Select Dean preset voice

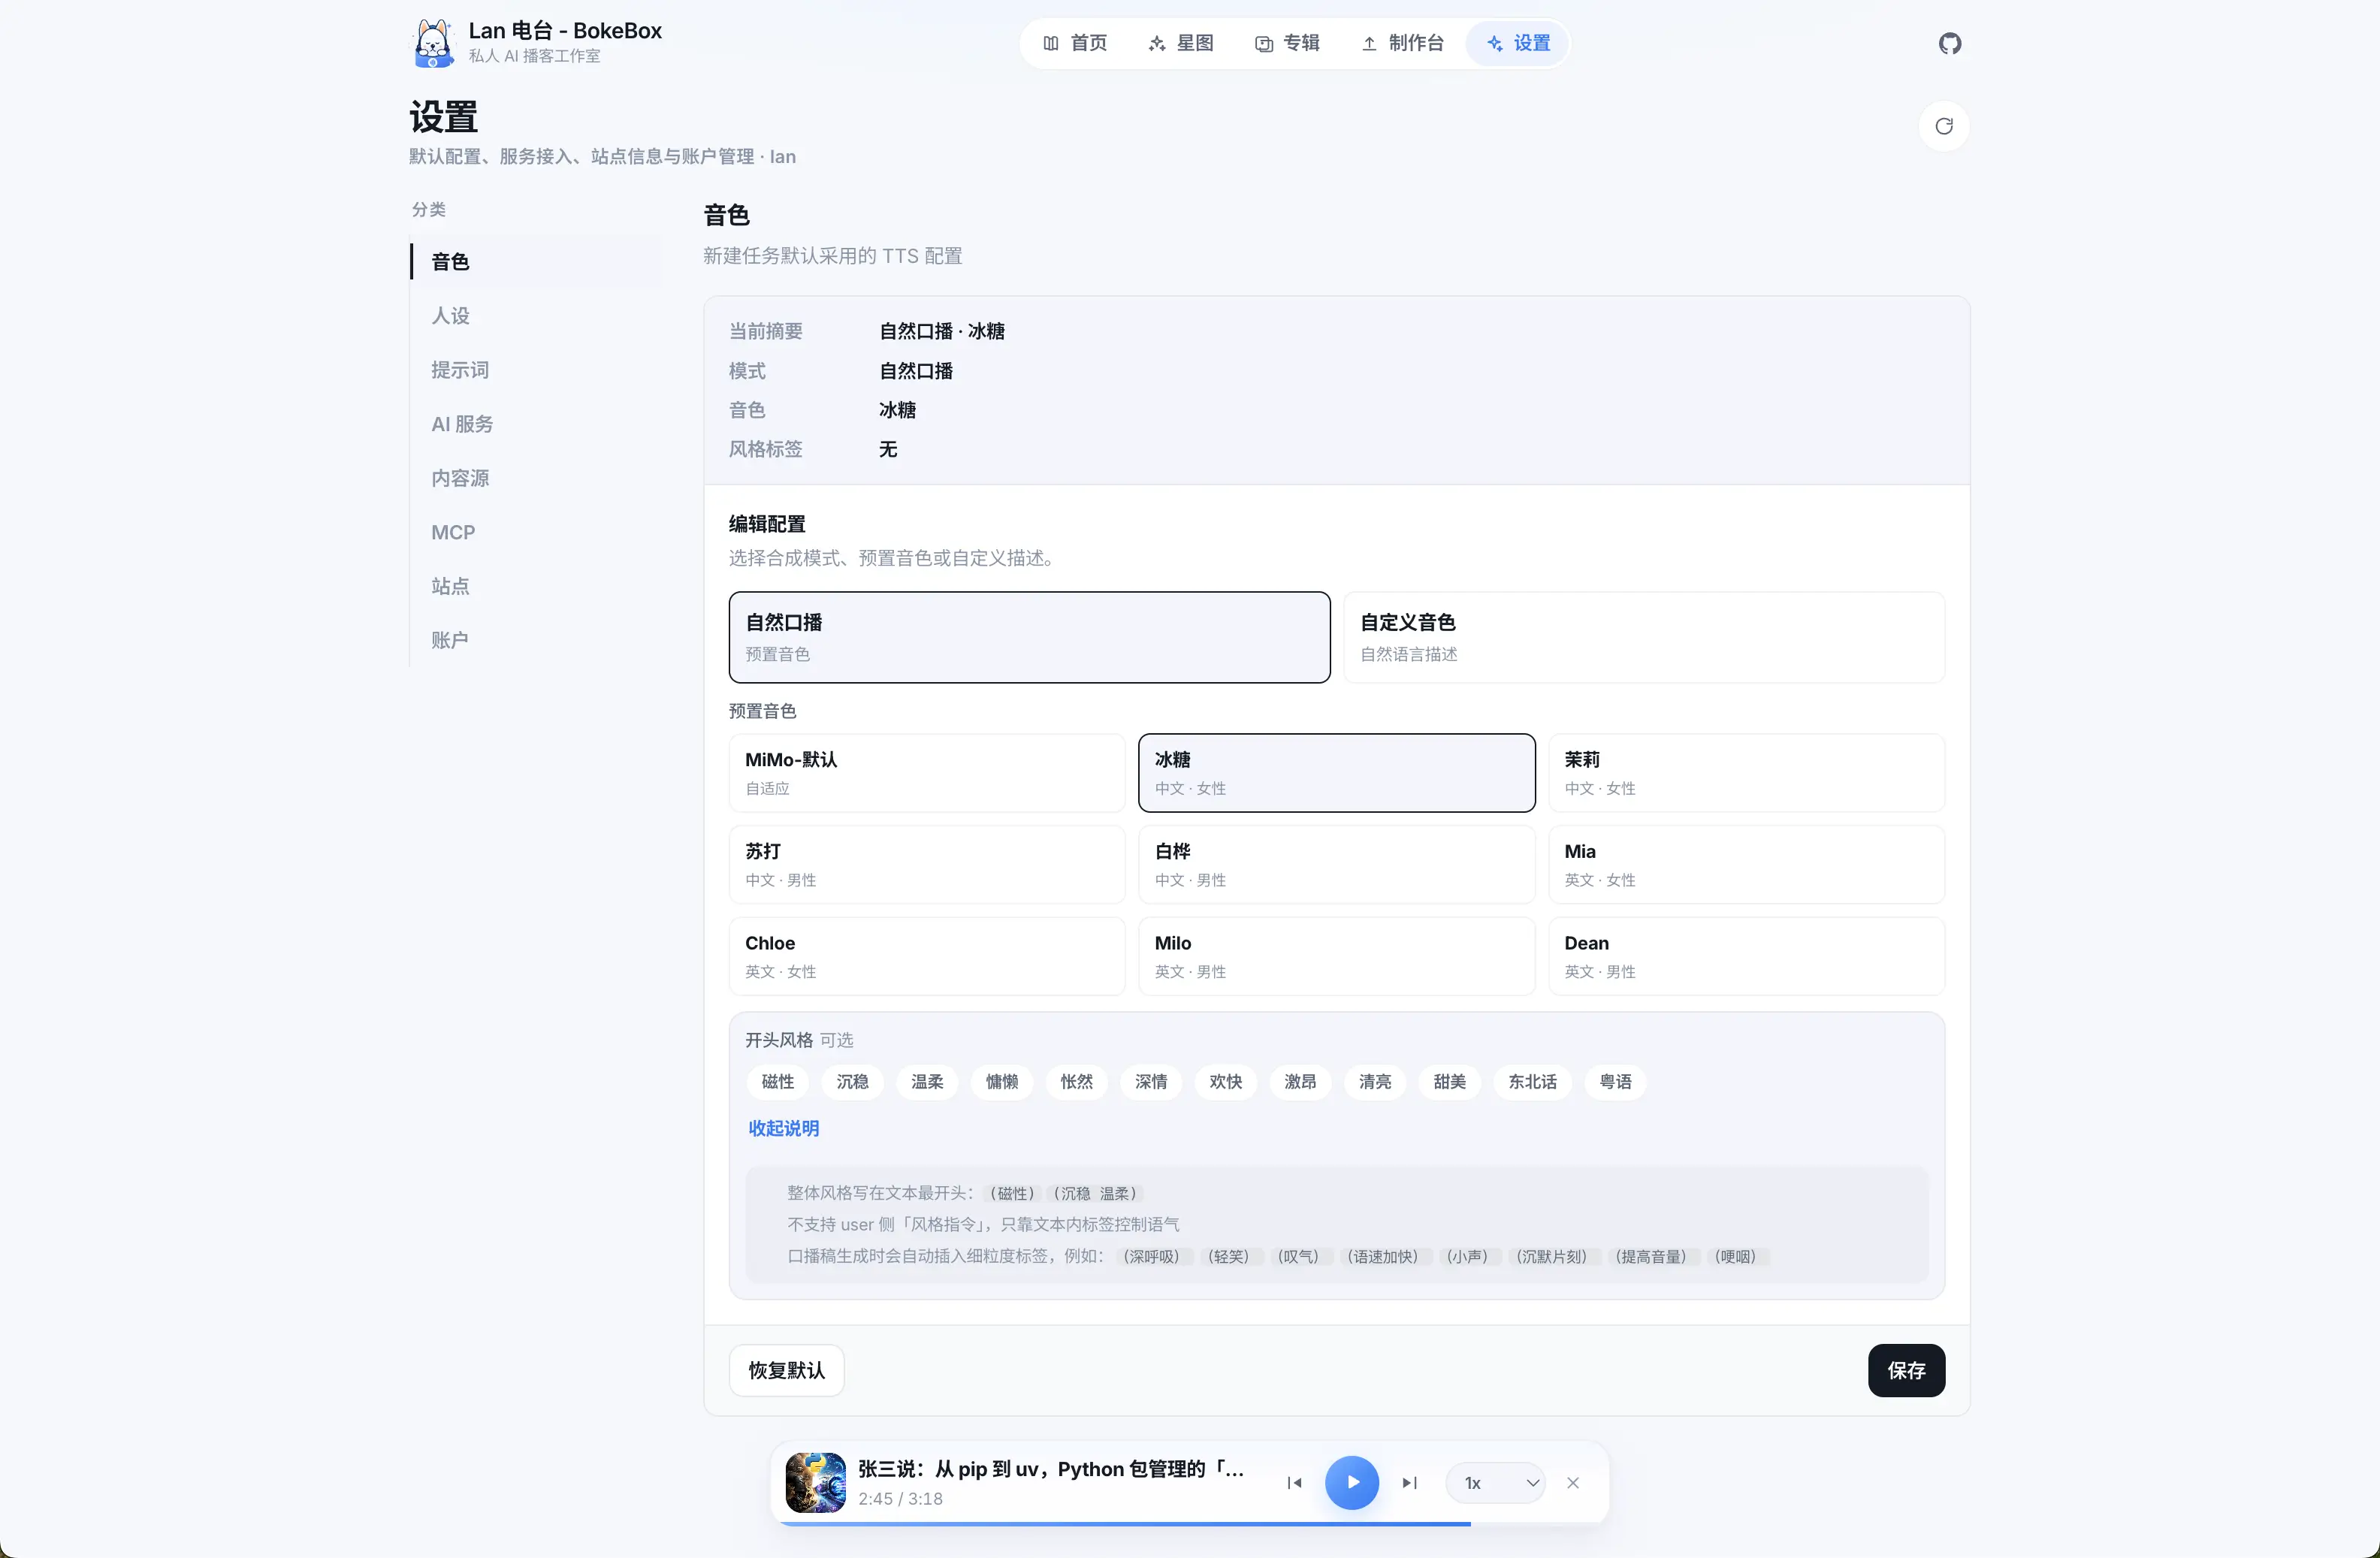[1746, 956]
